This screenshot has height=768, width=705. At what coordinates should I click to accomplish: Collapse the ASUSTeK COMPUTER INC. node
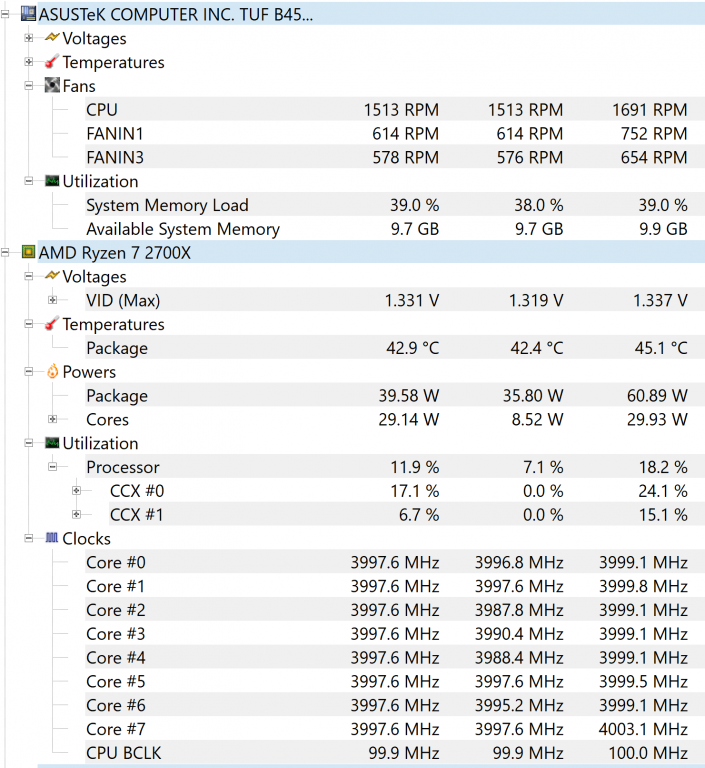pyautogui.click(x=5, y=14)
